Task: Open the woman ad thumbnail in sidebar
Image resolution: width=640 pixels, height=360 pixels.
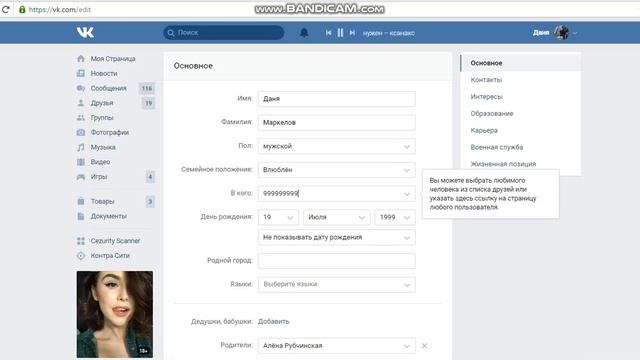Action: pyautogui.click(x=115, y=314)
